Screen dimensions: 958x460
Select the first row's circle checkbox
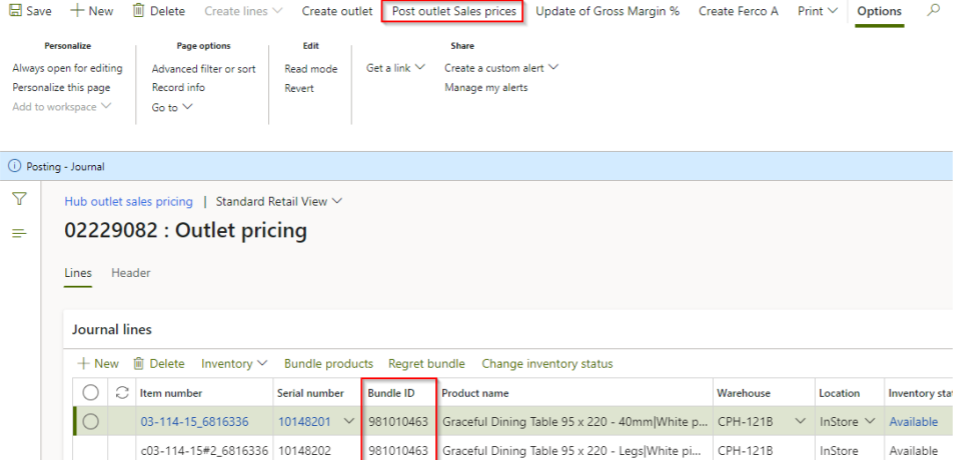tap(90, 422)
